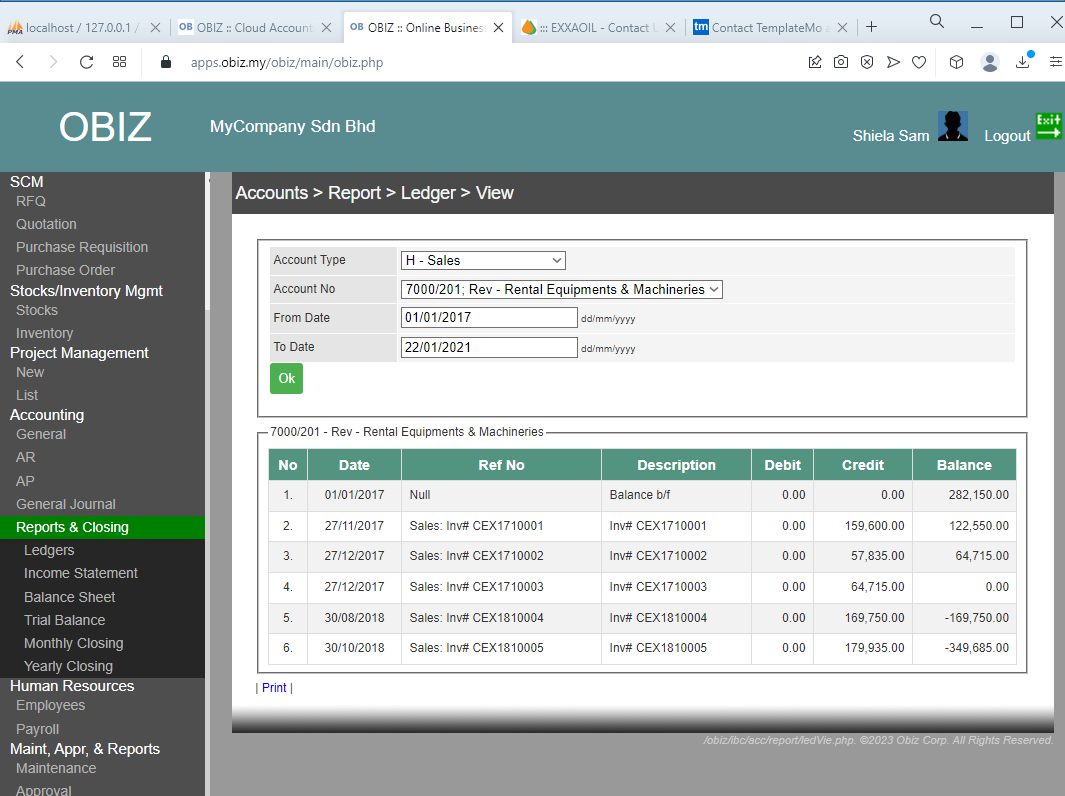The width and height of the screenshot is (1065, 796).
Task: Click the padlock site information icon
Action: (x=165, y=61)
